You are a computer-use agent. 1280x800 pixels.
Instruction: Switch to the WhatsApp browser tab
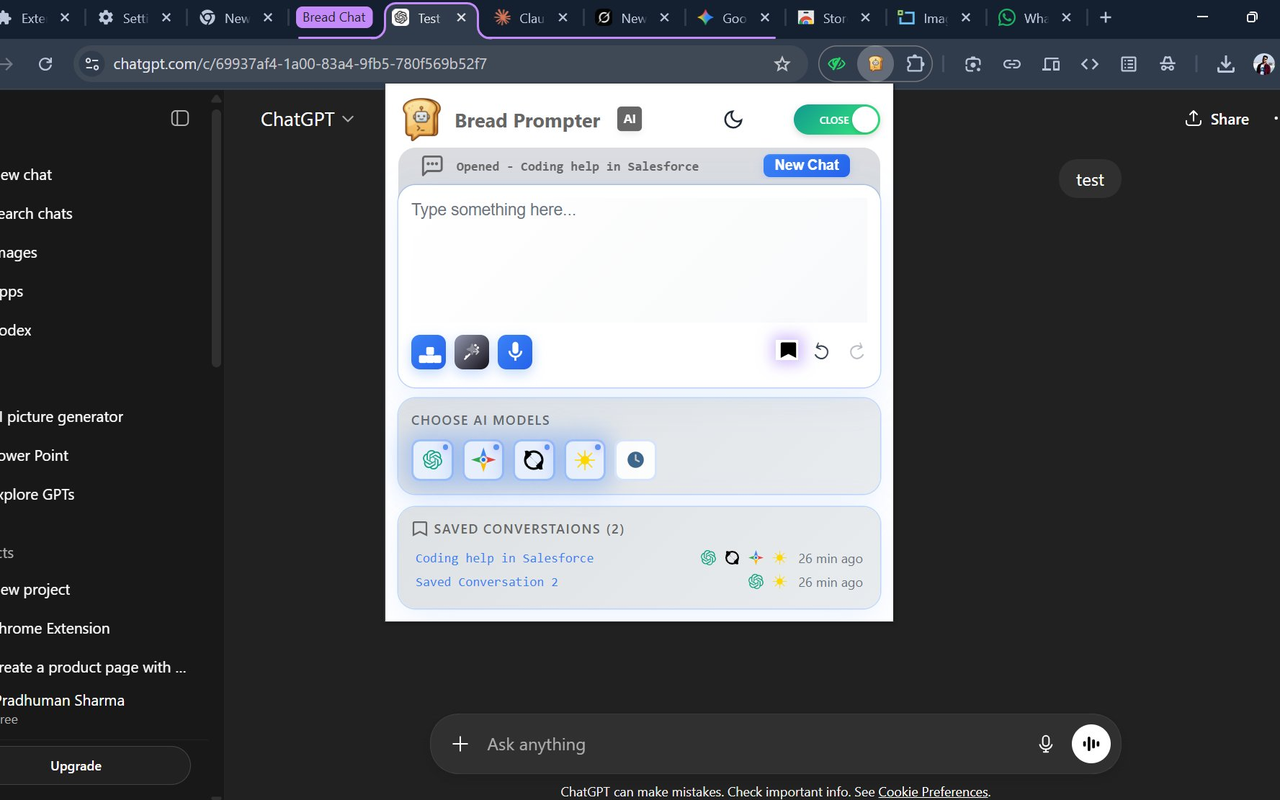1034,18
